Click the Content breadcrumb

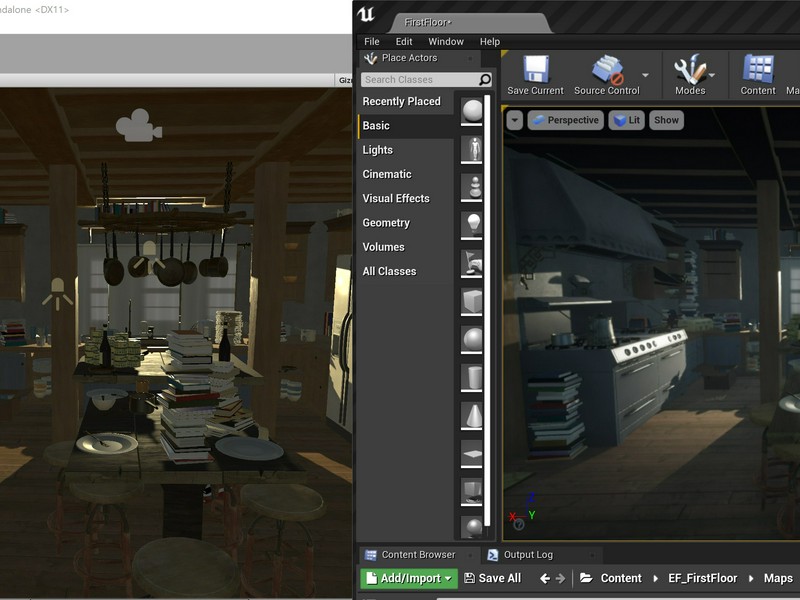[621, 578]
